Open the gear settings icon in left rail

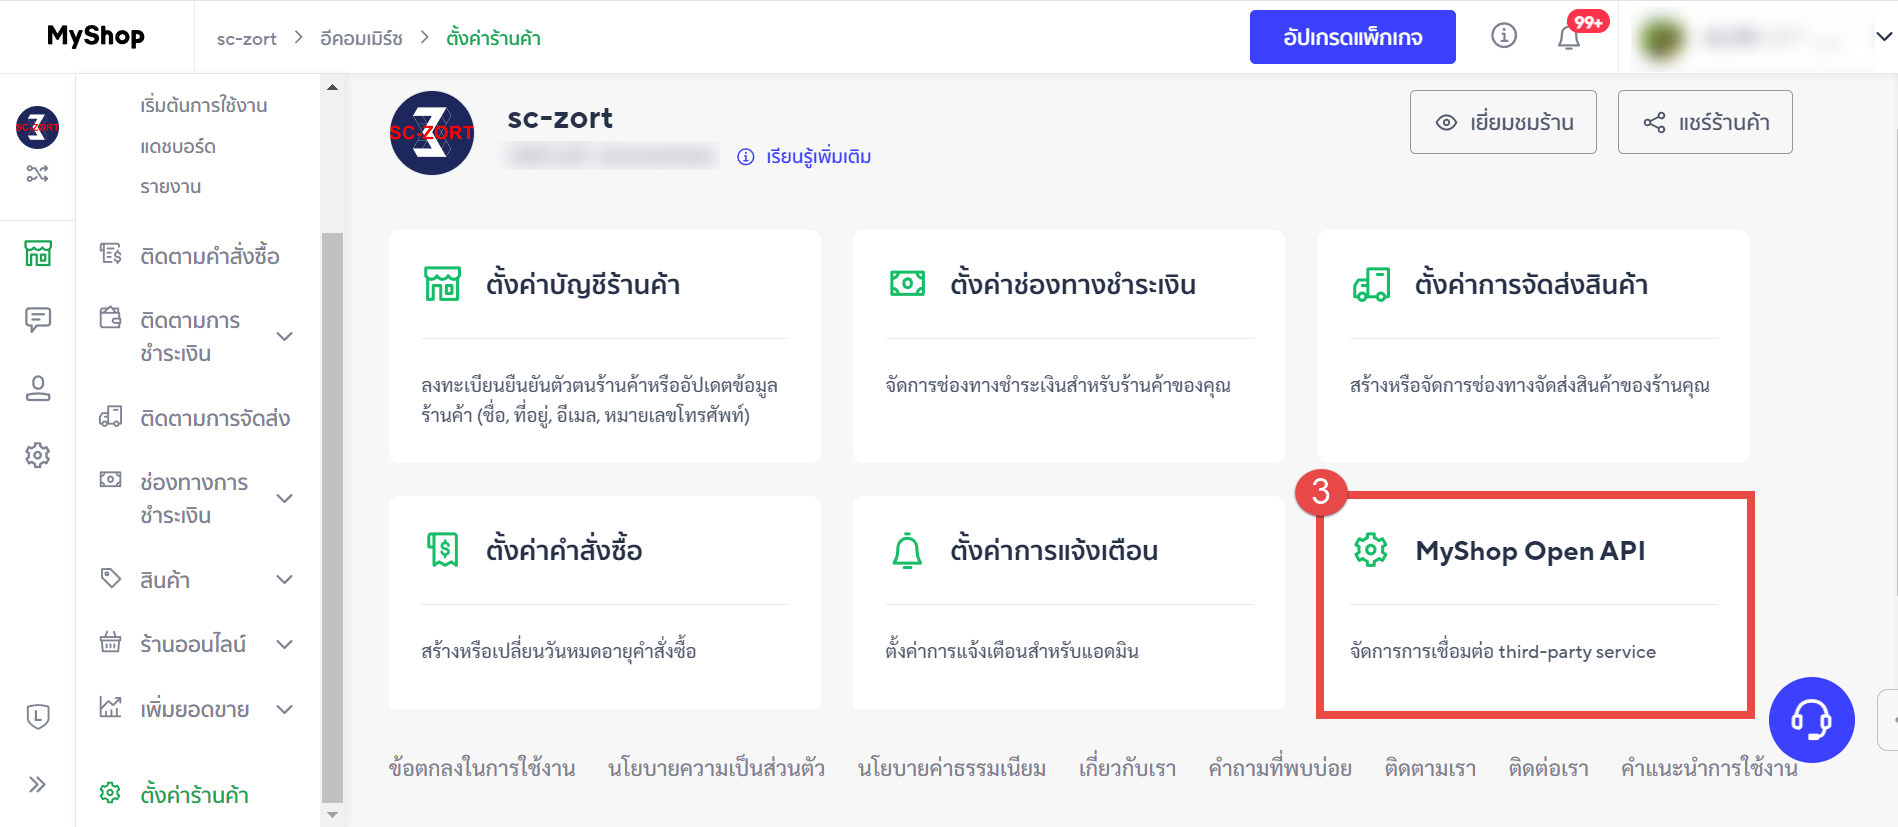(38, 455)
